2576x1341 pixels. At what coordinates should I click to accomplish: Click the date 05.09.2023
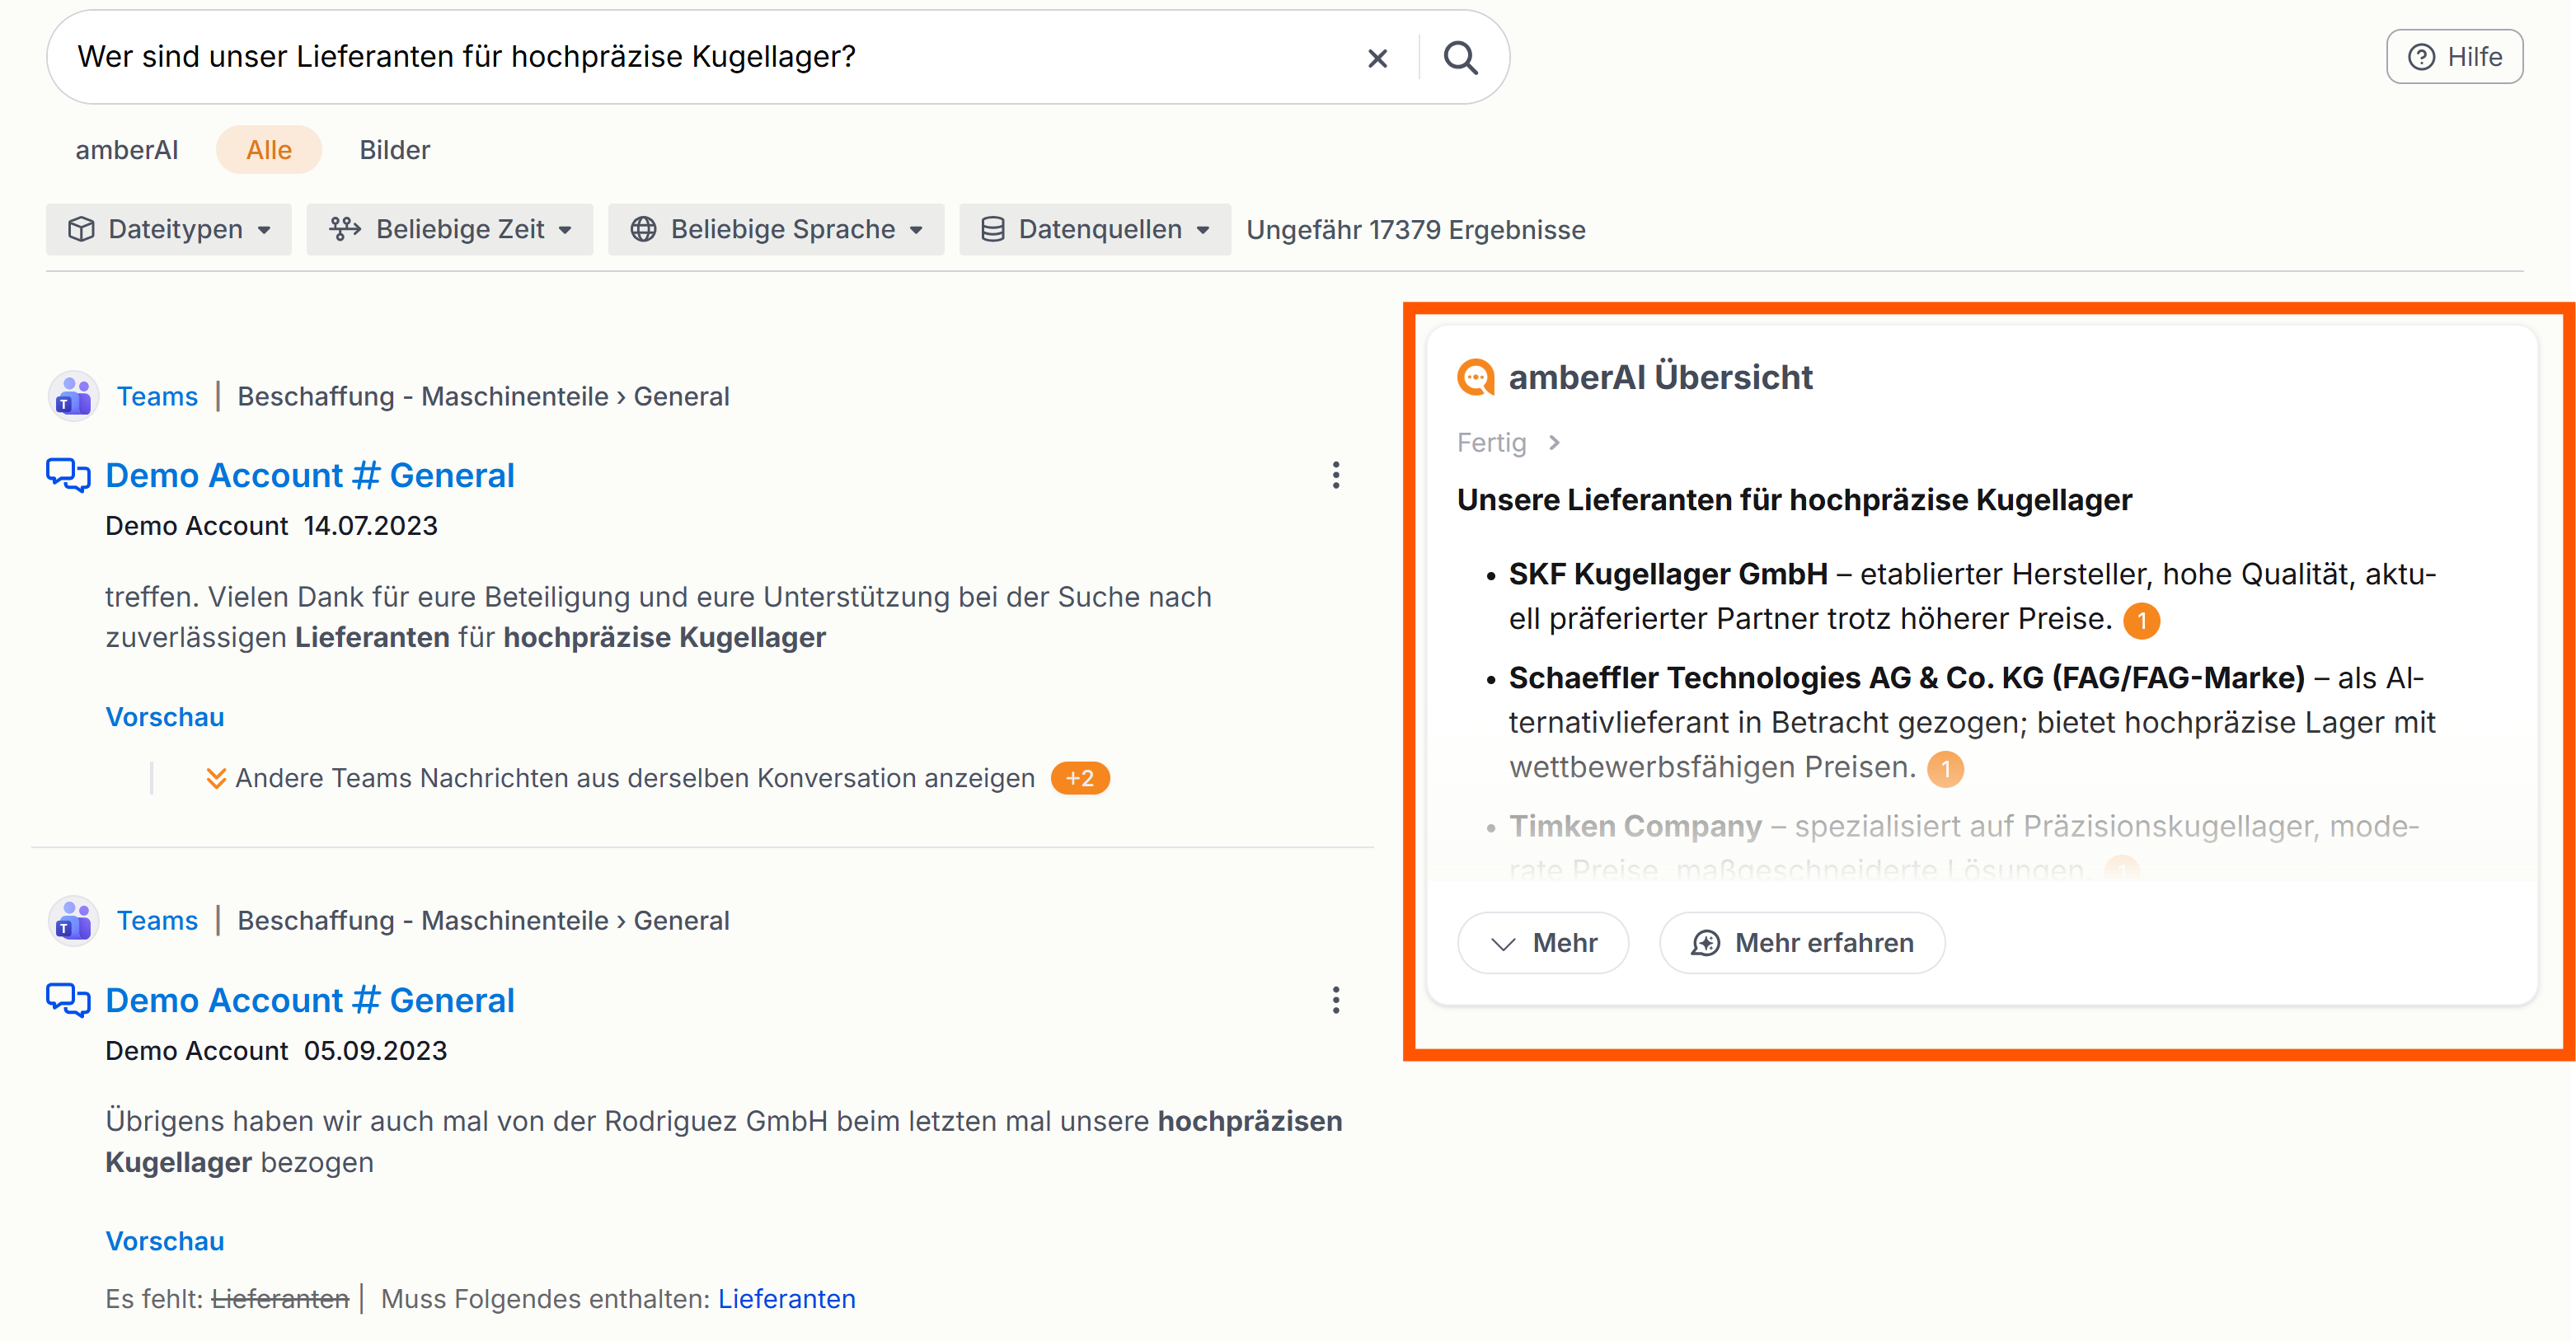375,1051
